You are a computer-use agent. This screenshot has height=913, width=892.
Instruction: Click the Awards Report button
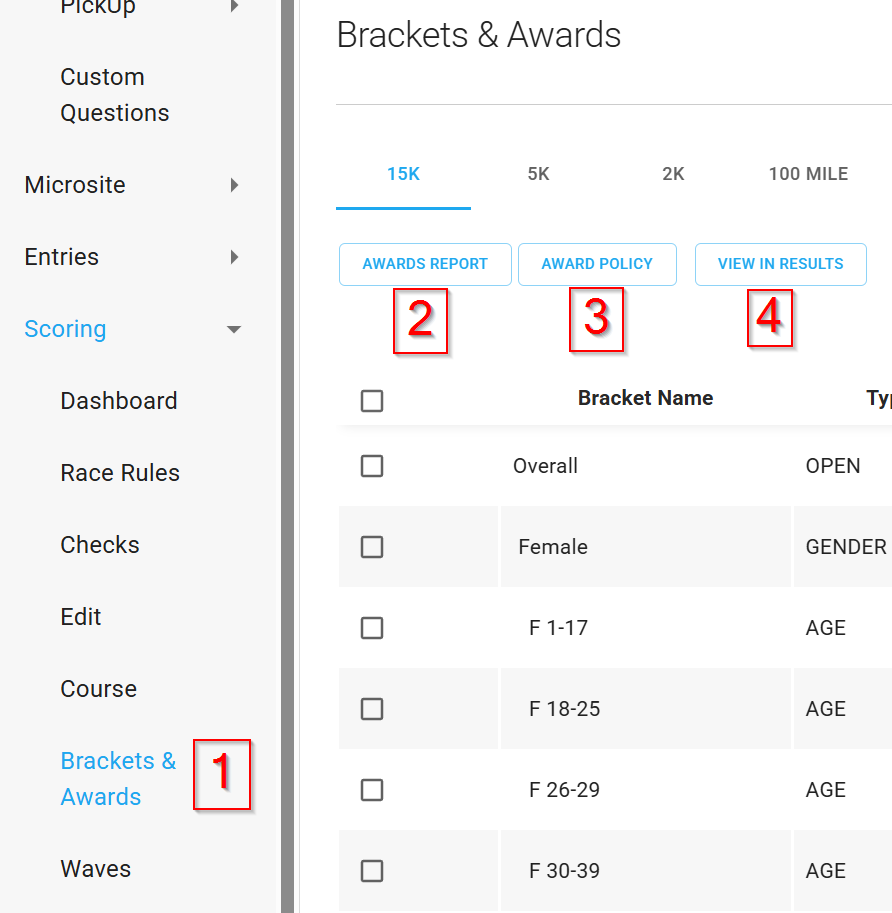tap(425, 264)
